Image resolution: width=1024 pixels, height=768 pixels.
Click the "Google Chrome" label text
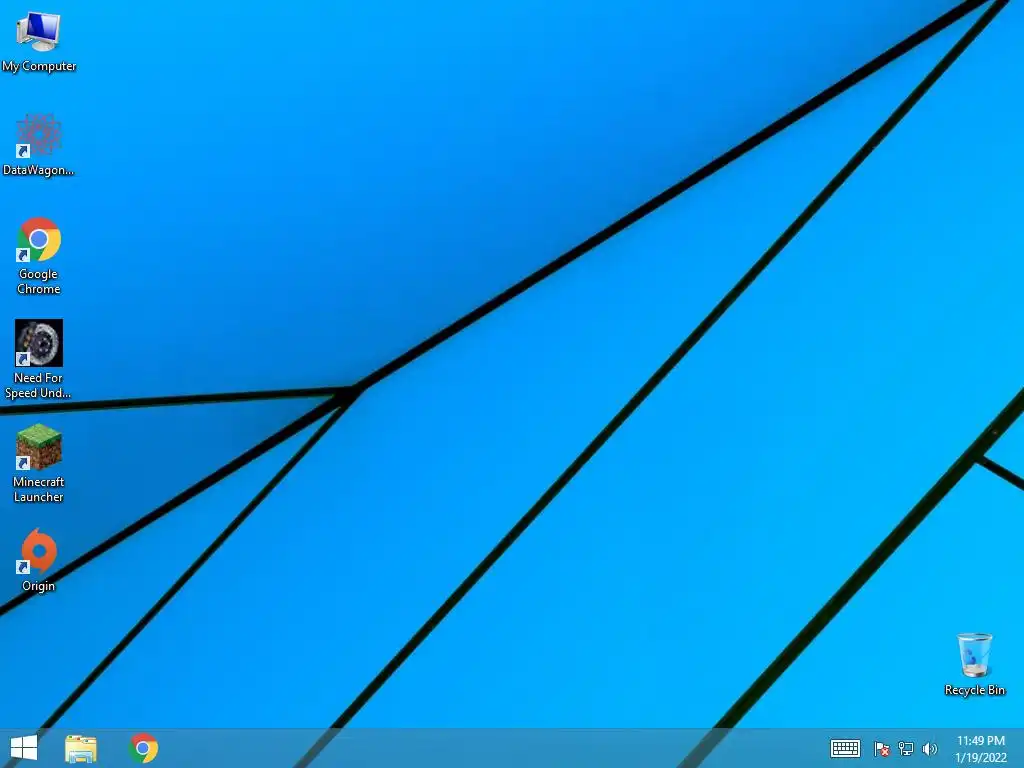coord(39,281)
